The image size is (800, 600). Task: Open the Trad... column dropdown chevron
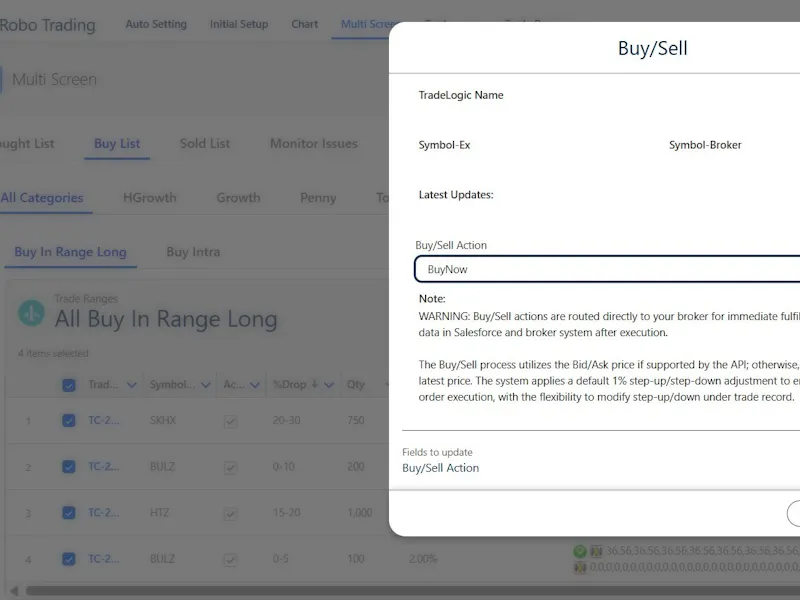pyautogui.click(x=132, y=385)
